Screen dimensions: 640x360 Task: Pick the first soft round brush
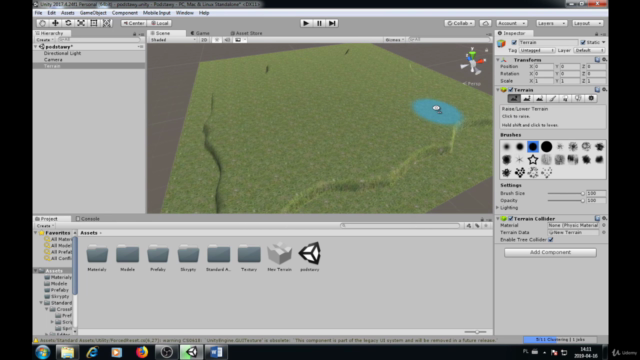[507, 147]
